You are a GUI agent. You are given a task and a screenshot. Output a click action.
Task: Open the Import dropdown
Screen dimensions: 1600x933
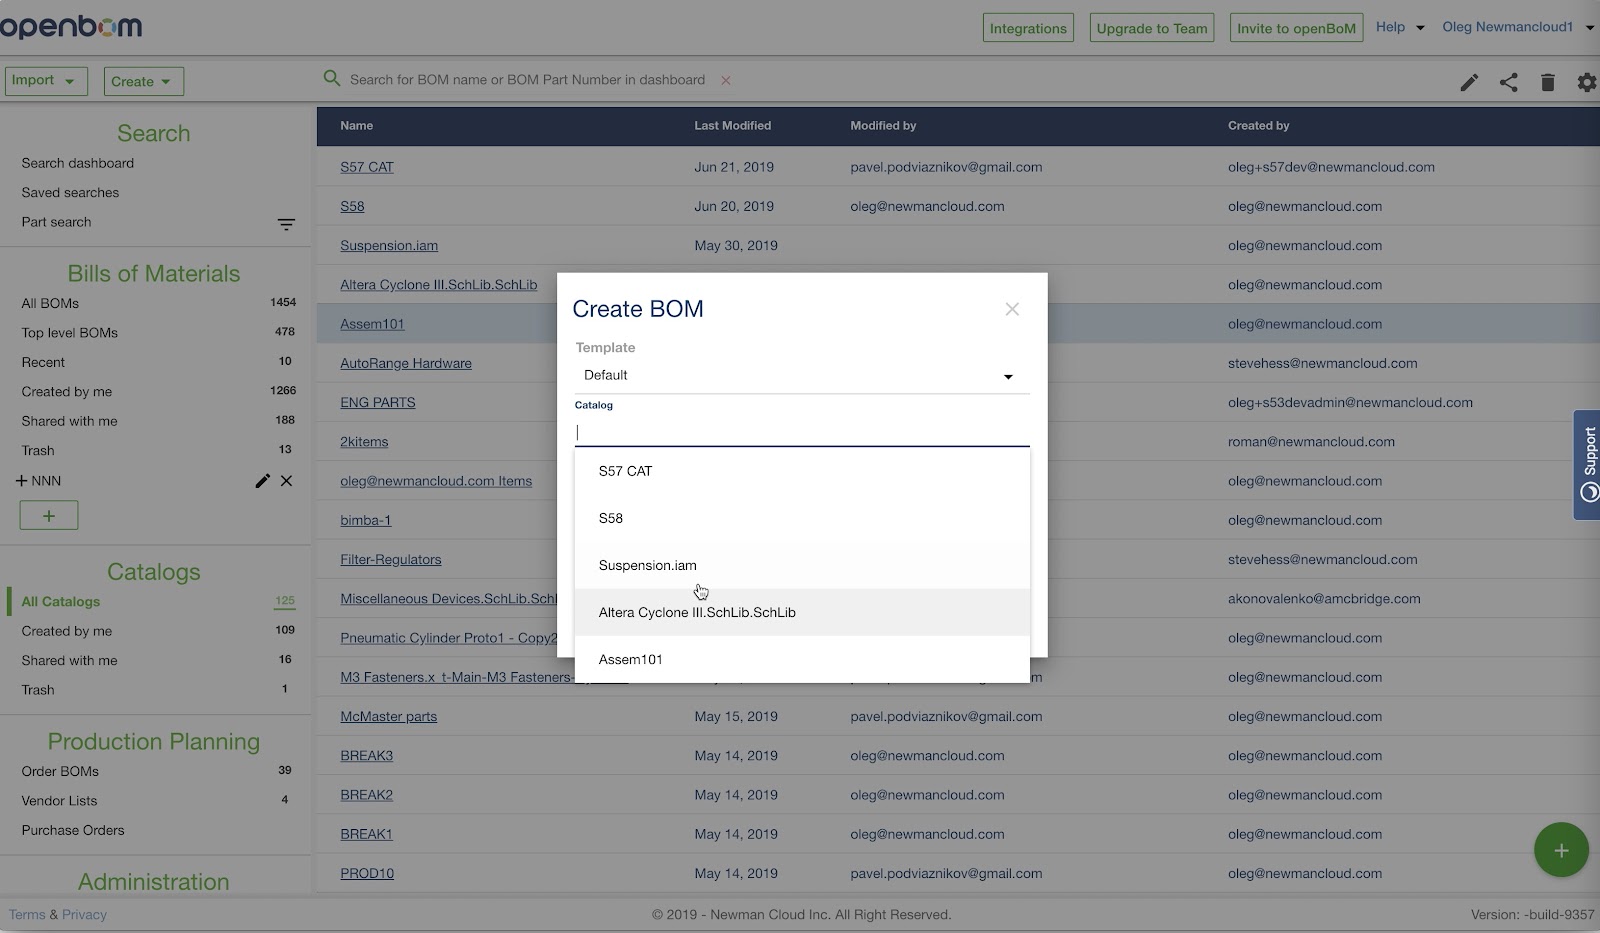[46, 81]
